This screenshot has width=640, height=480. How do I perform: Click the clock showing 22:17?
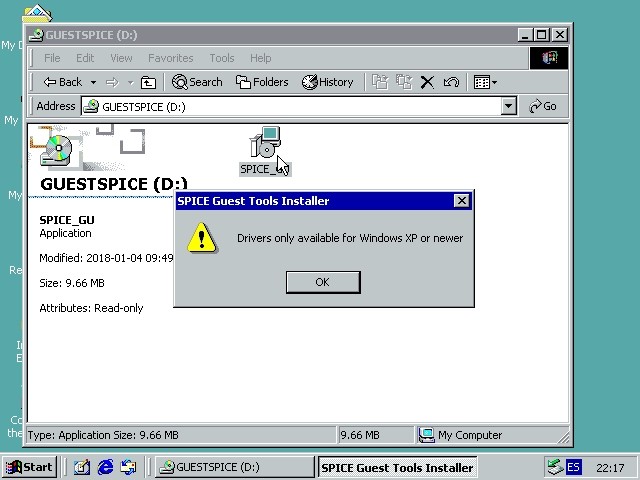tap(610, 468)
